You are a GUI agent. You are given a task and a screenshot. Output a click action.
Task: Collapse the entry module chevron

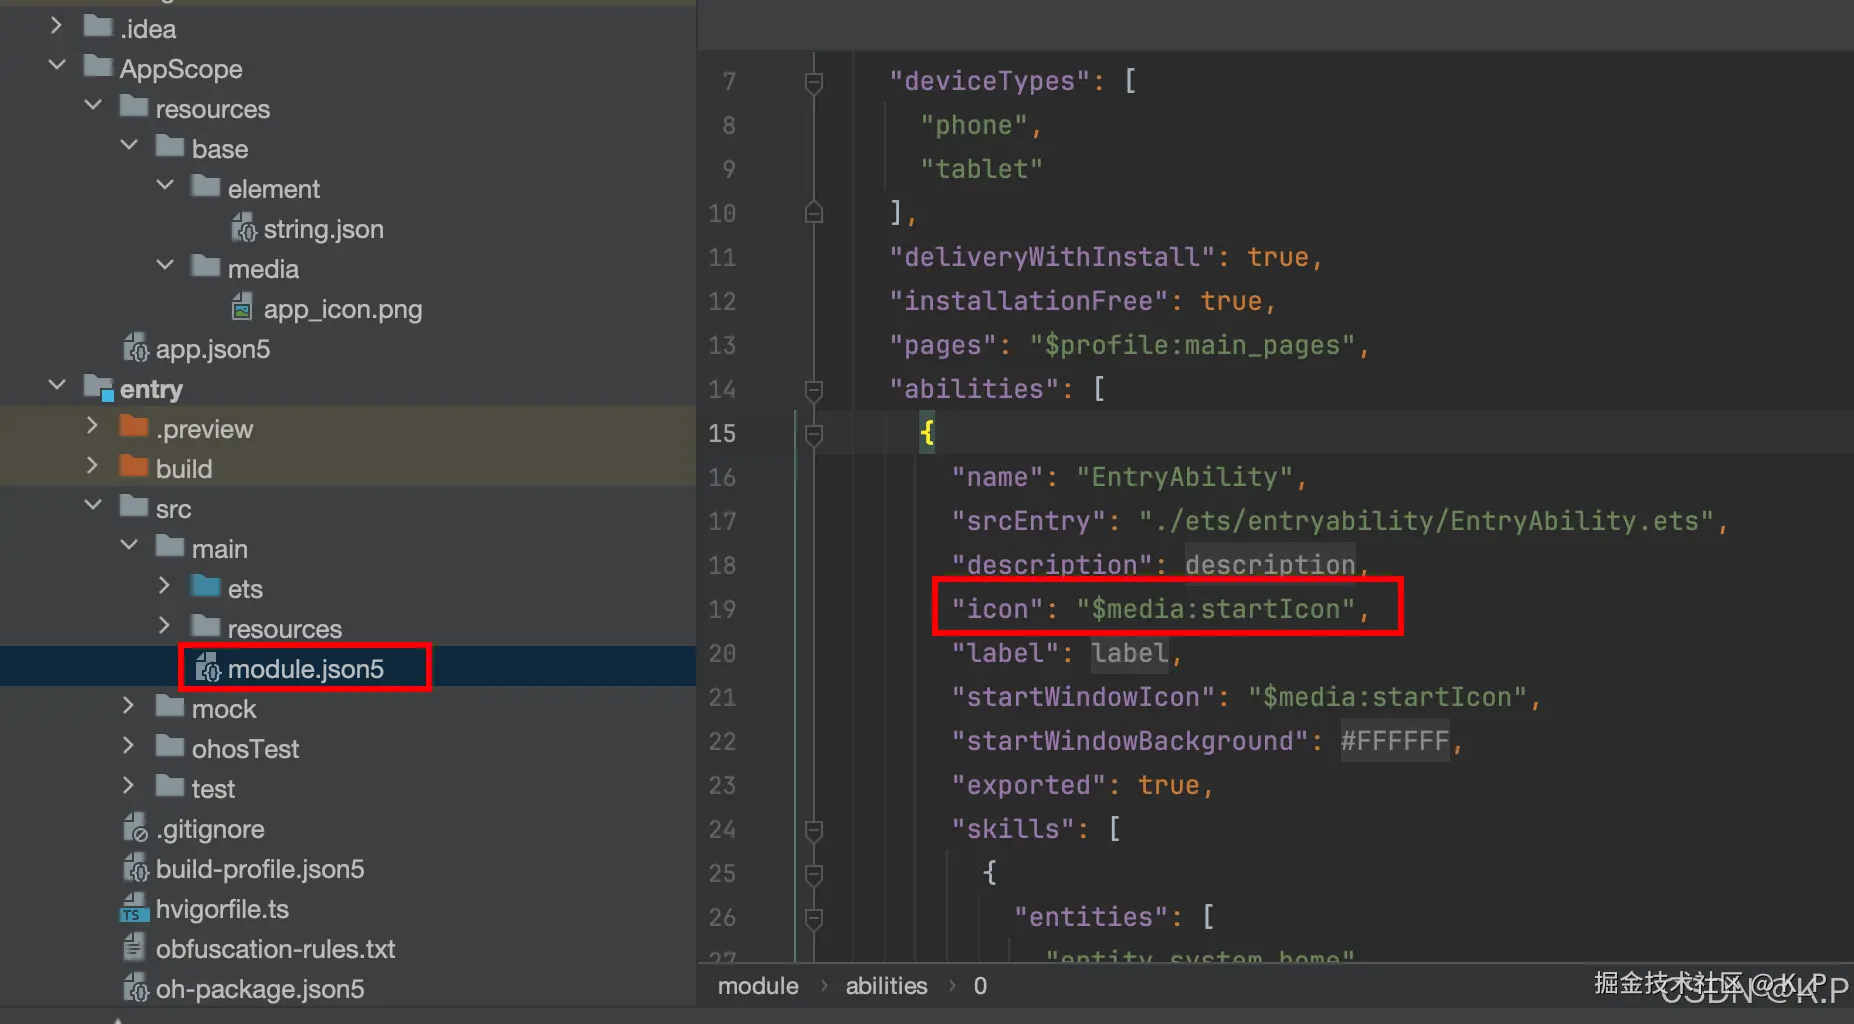click(x=57, y=386)
